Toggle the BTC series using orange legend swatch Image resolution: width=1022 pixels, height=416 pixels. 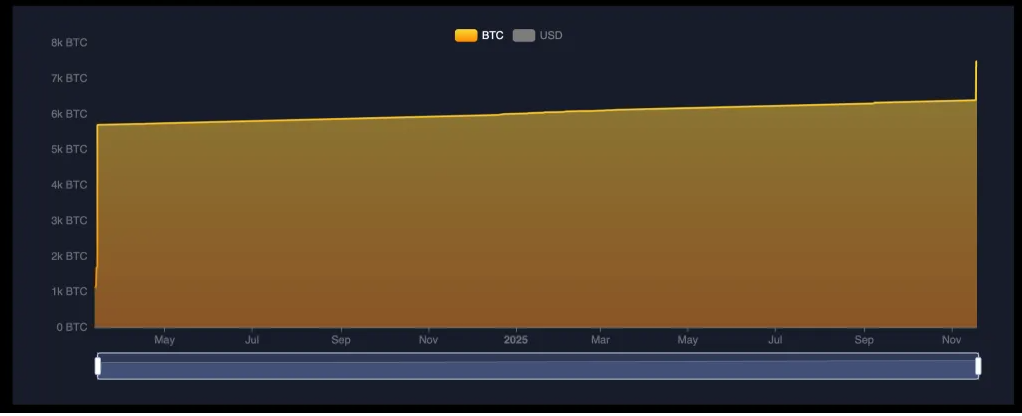(x=466, y=36)
